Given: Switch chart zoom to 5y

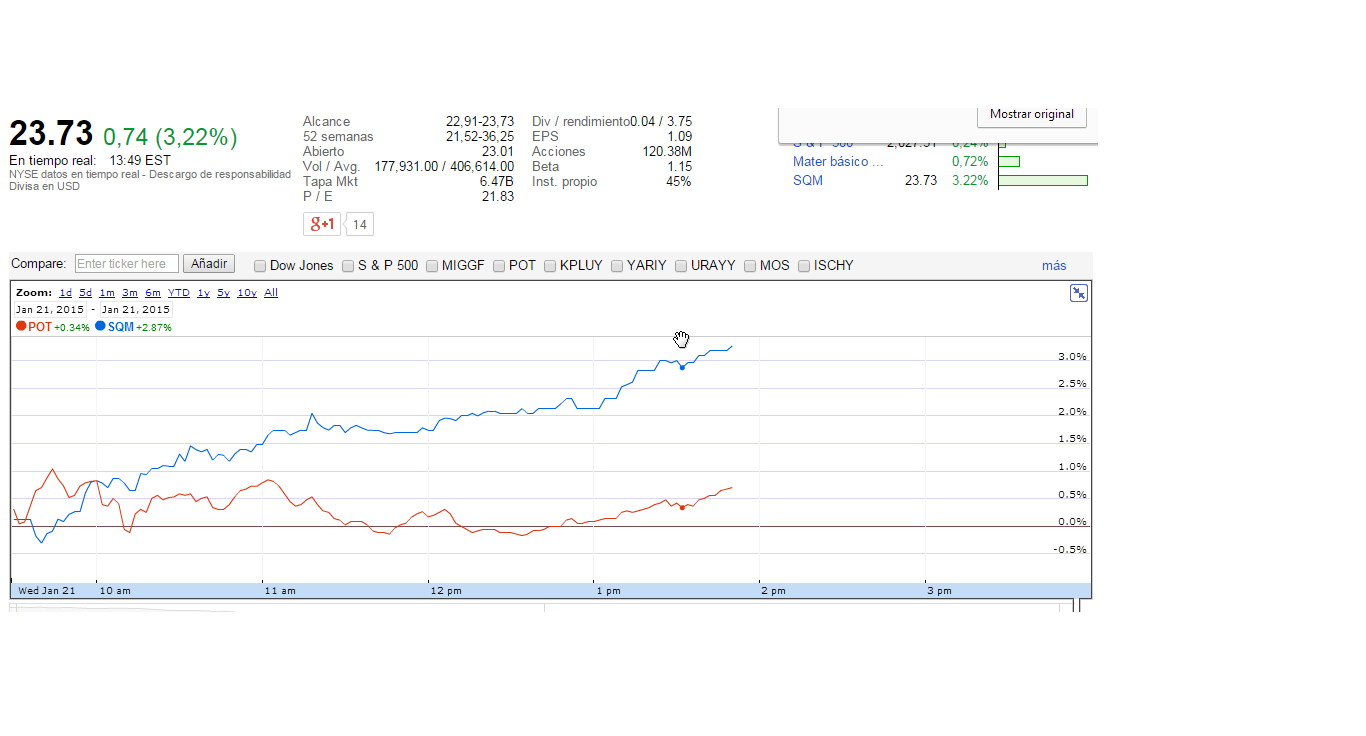Looking at the screenshot, I should coord(223,293).
